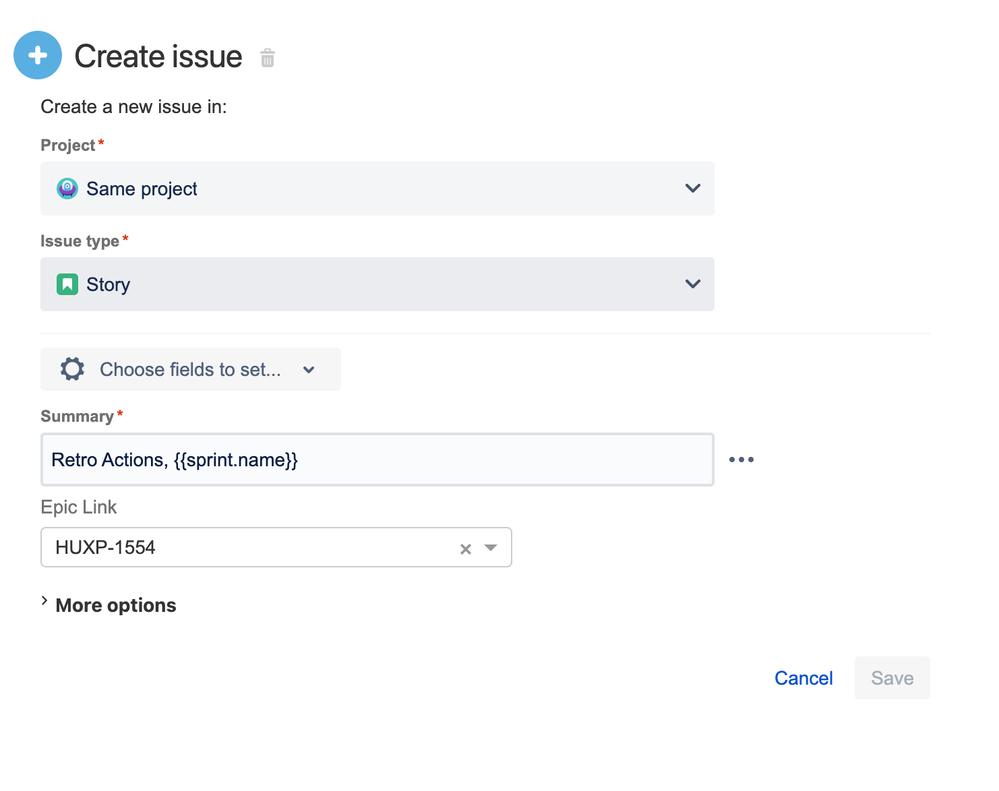
Task: Click the Choose fields to set label
Action: (x=190, y=370)
